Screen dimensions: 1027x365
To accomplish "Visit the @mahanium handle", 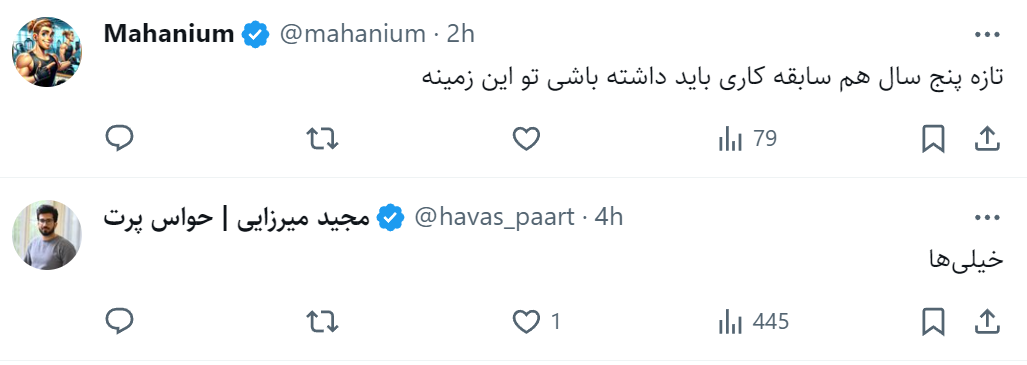I will 352,33.
